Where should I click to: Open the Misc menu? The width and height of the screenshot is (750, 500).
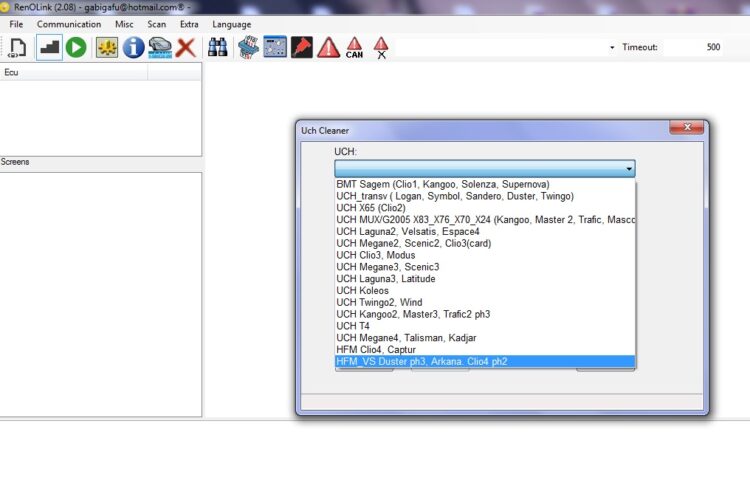coord(124,24)
